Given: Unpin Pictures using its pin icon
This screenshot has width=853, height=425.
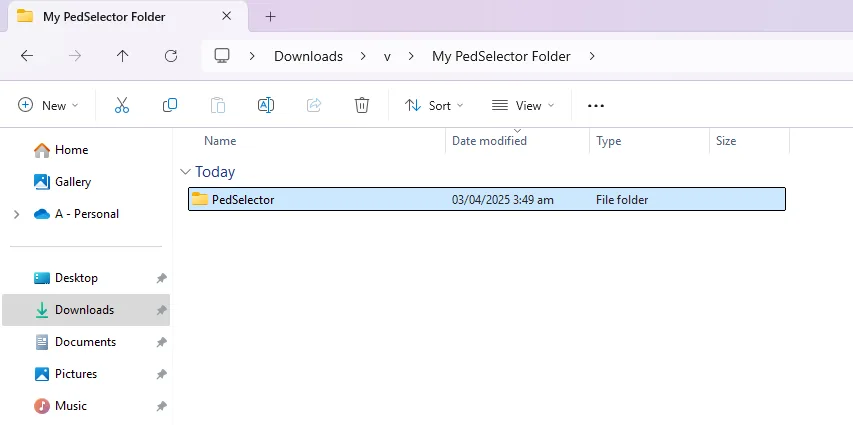Looking at the screenshot, I should (x=161, y=374).
